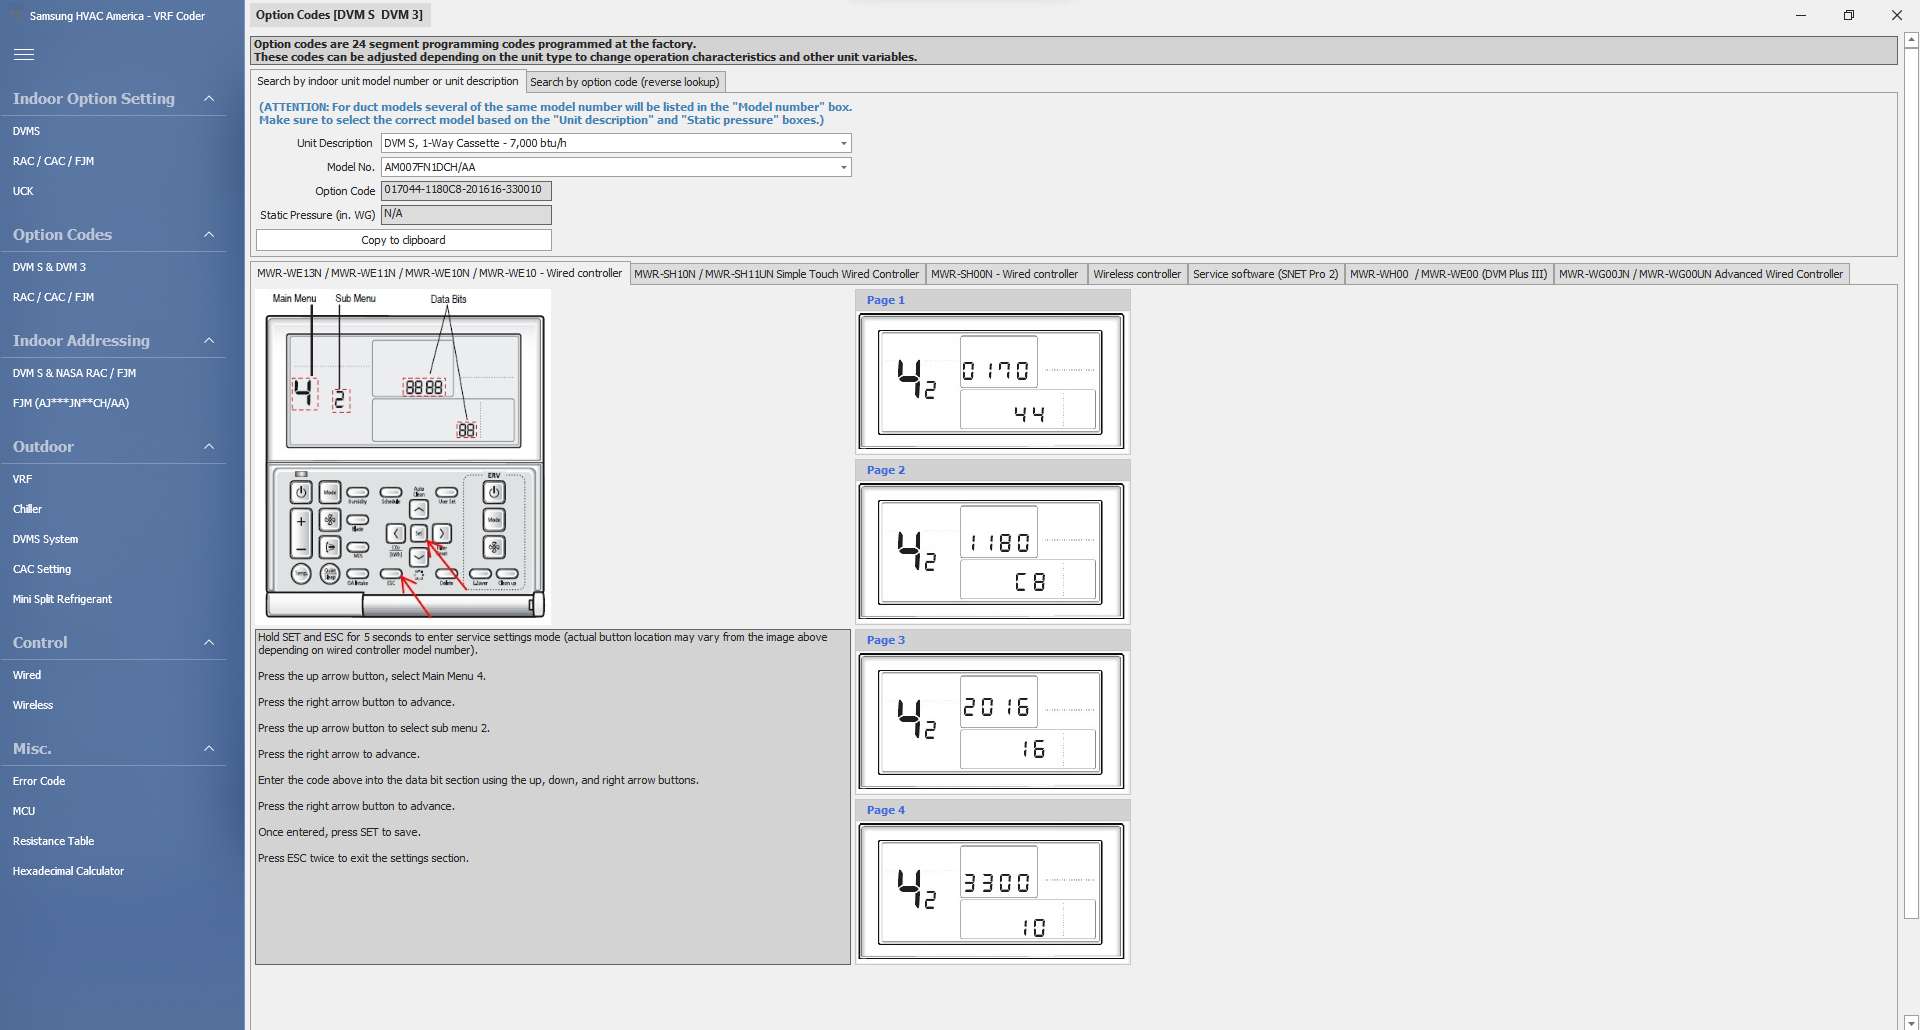Collapse the Outdoor sidebar section
Image resolution: width=1920 pixels, height=1030 pixels.
coord(209,447)
